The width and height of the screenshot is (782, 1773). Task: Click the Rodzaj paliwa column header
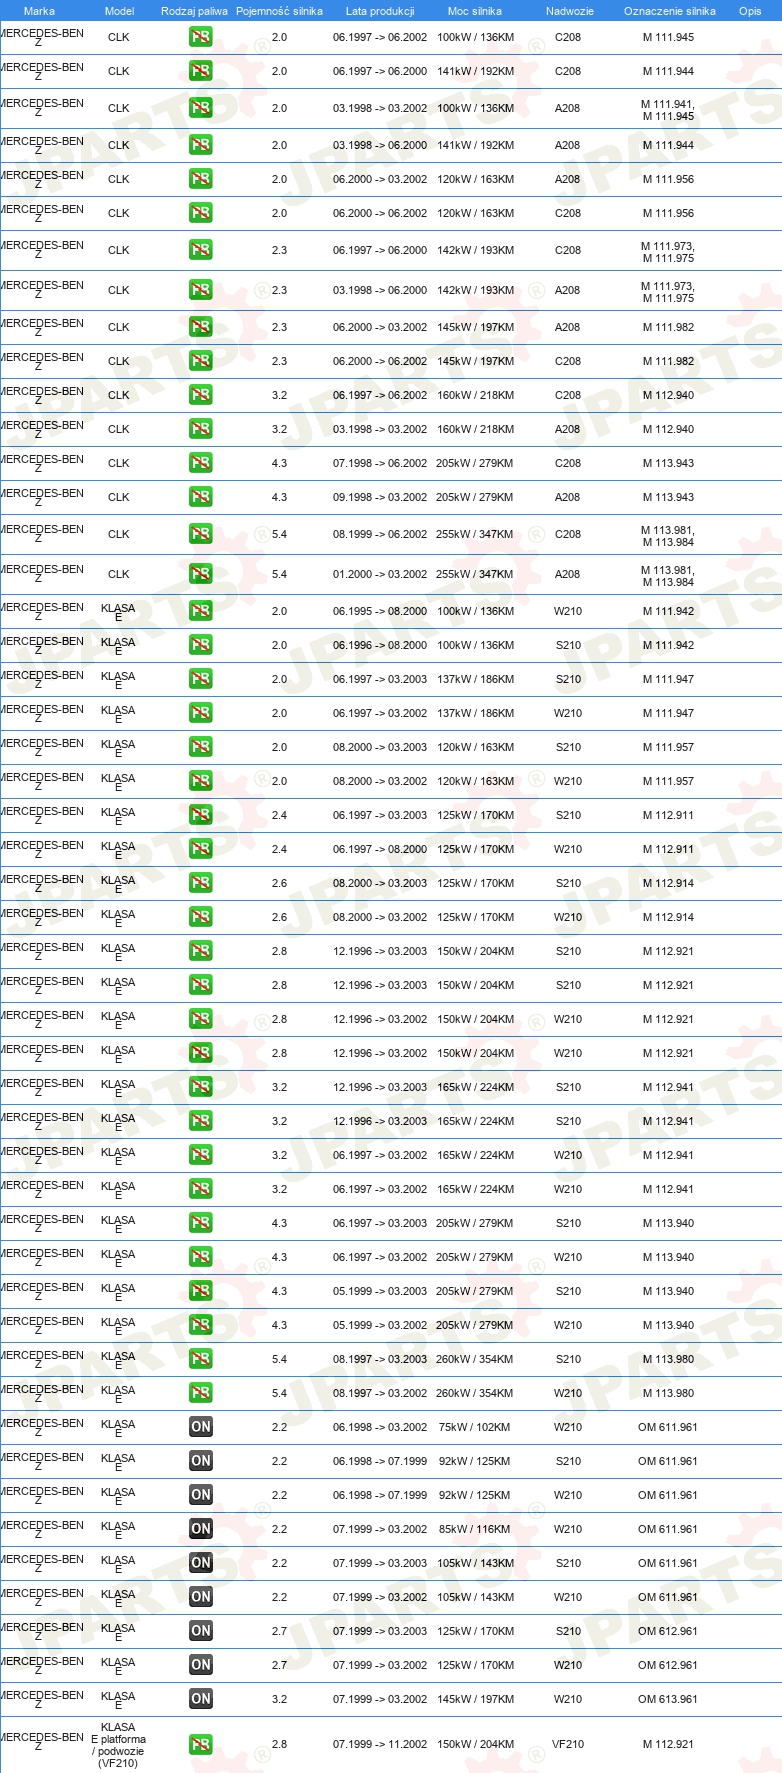(x=194, y=11)
